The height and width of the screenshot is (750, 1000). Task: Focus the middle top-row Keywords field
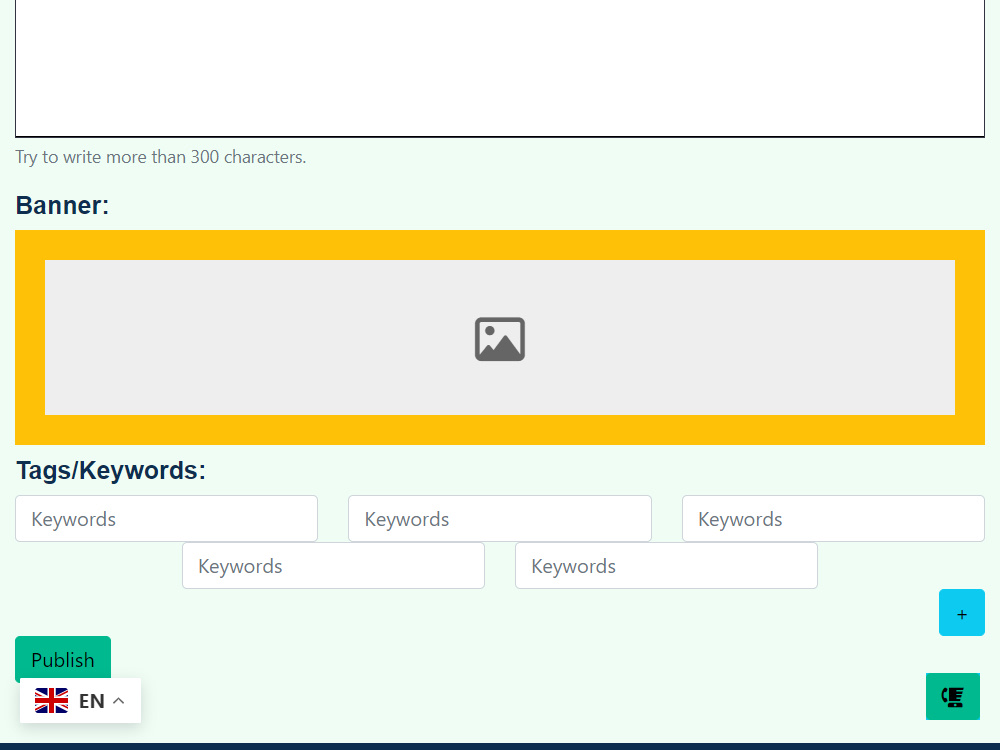[x=500, y=518]
